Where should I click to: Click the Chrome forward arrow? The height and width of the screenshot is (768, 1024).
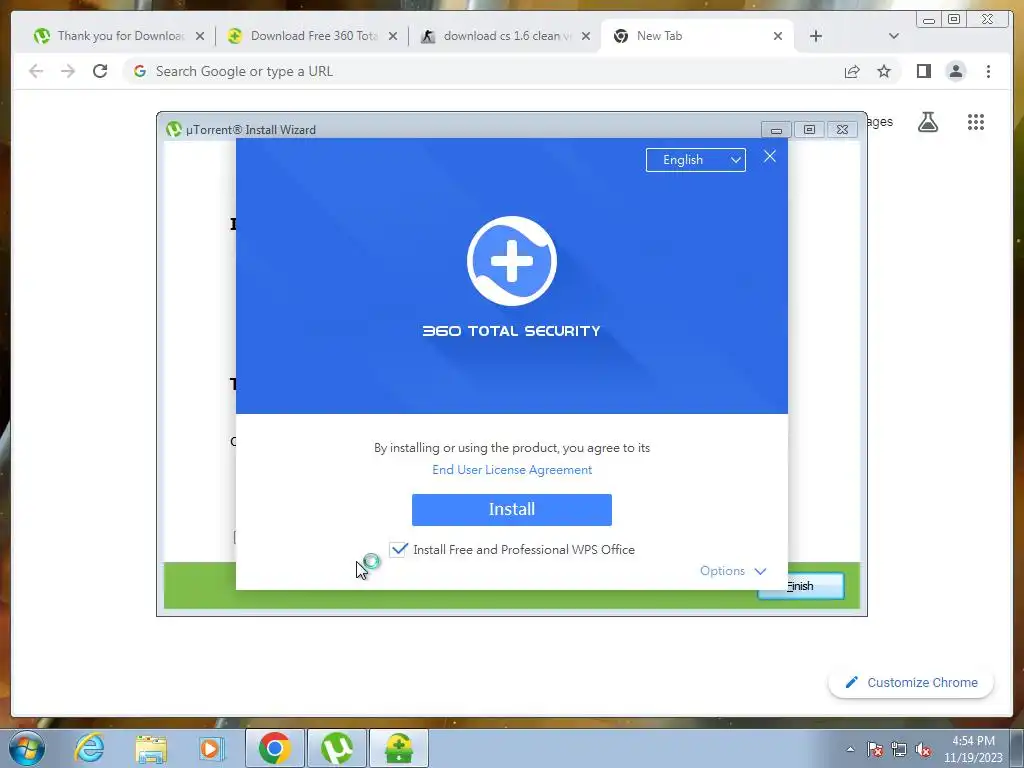tap(68, 71)
